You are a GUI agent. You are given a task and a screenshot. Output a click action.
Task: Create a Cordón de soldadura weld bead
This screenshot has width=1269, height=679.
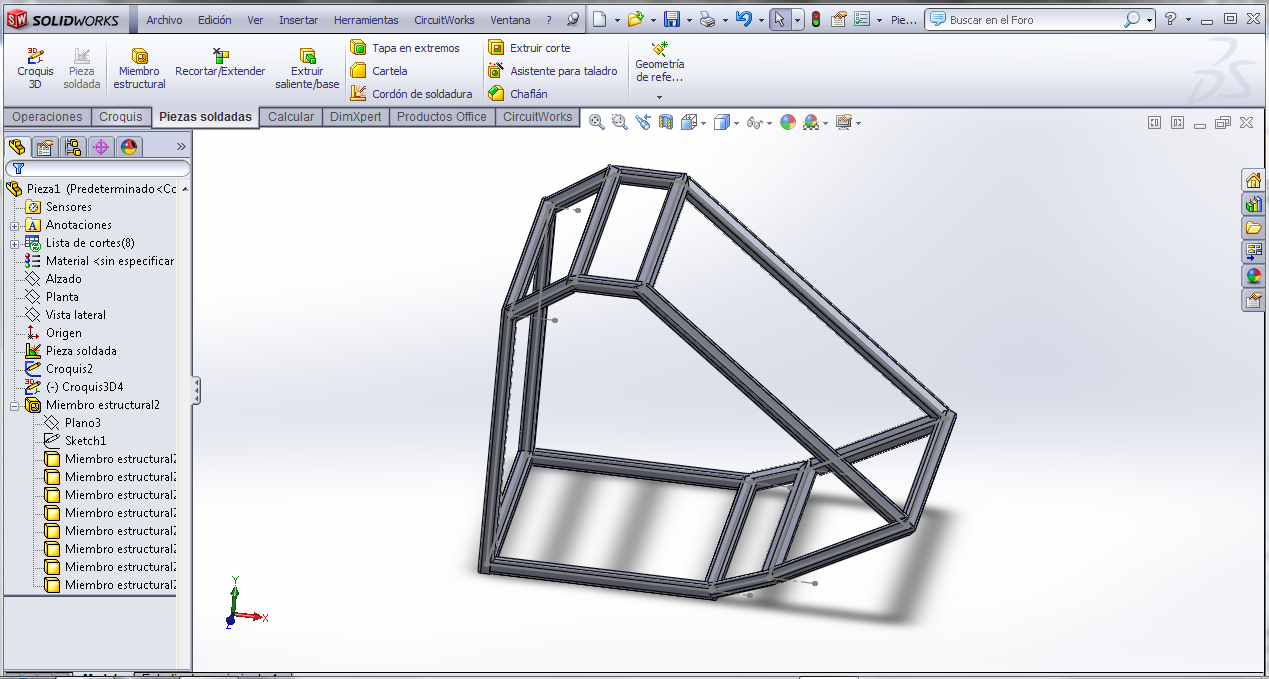411,94
